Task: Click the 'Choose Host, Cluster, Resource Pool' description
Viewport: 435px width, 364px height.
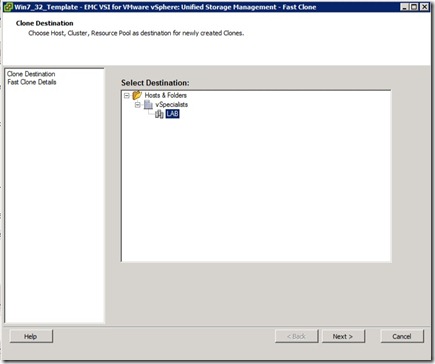Action: coord(136,33)
